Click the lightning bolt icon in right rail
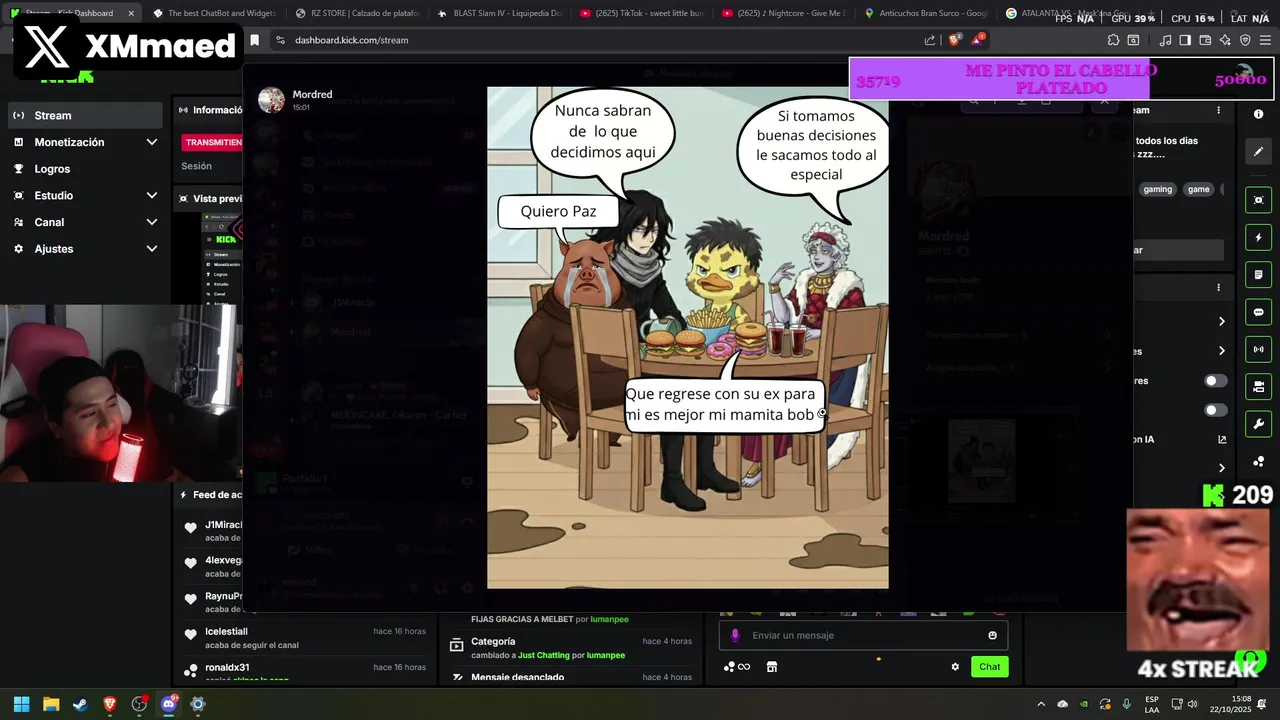 (1258, 238)
